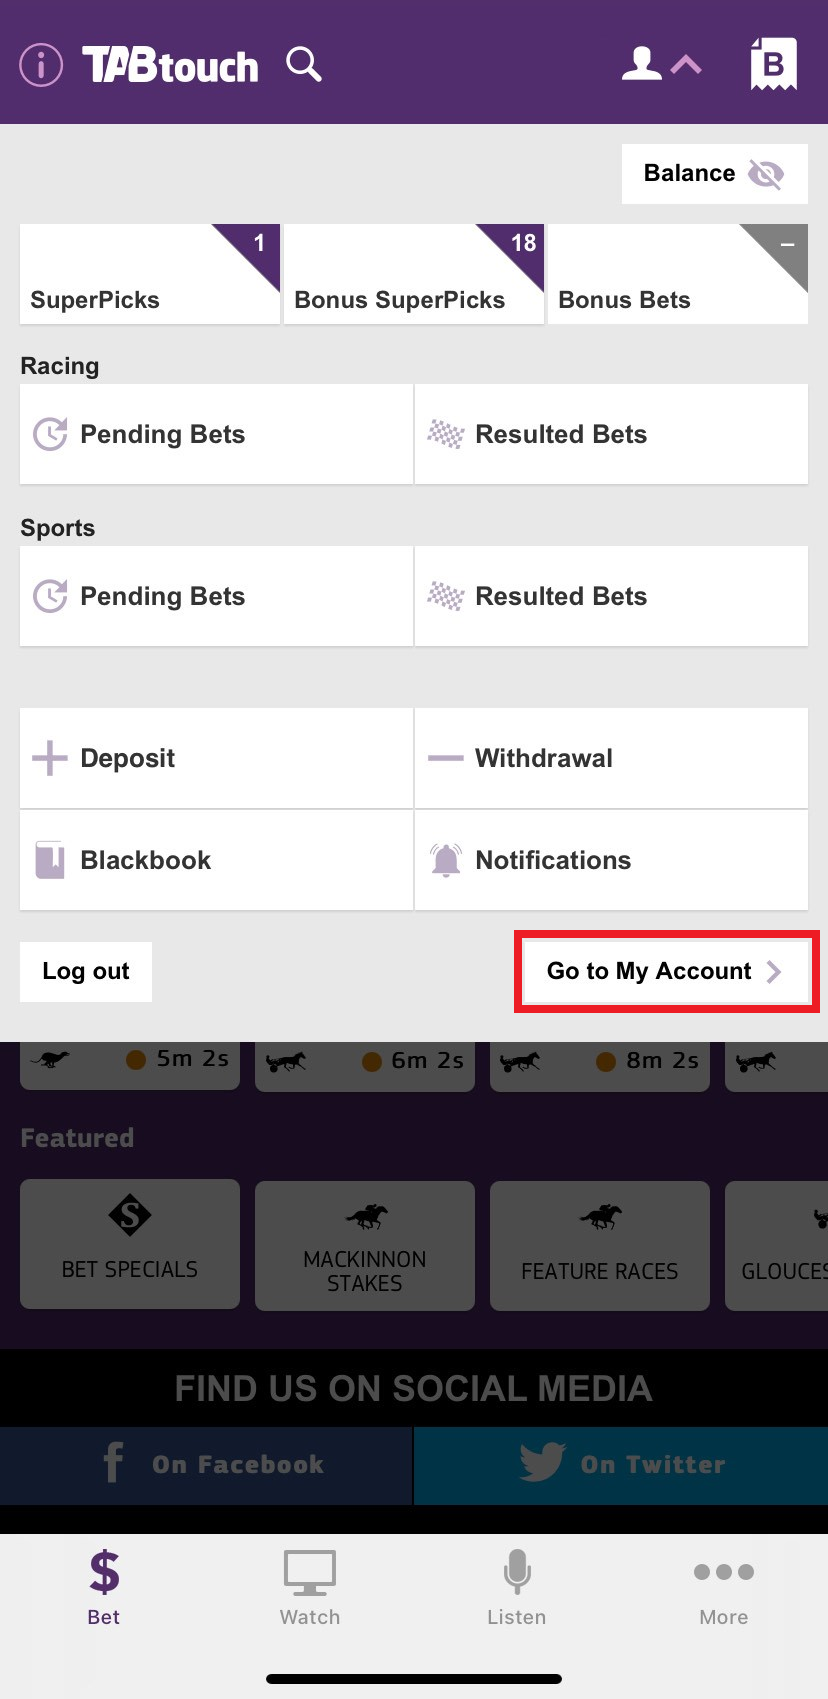Select the Racing Pending Bets clock icon

coord(48,434)
